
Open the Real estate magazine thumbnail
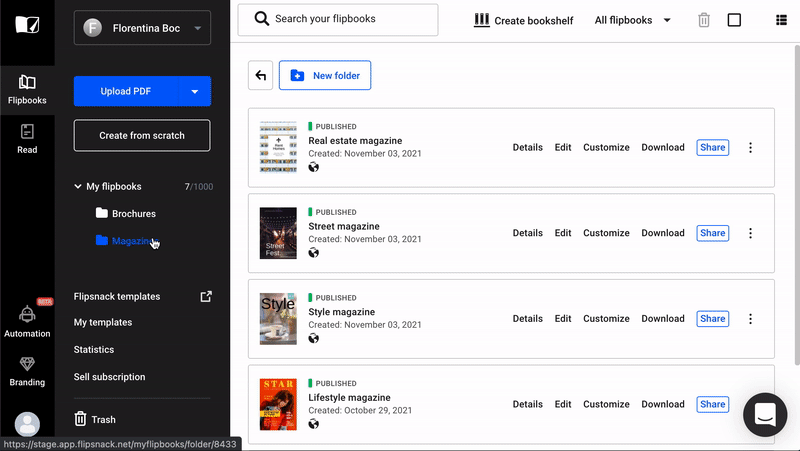tap(278, 147)
